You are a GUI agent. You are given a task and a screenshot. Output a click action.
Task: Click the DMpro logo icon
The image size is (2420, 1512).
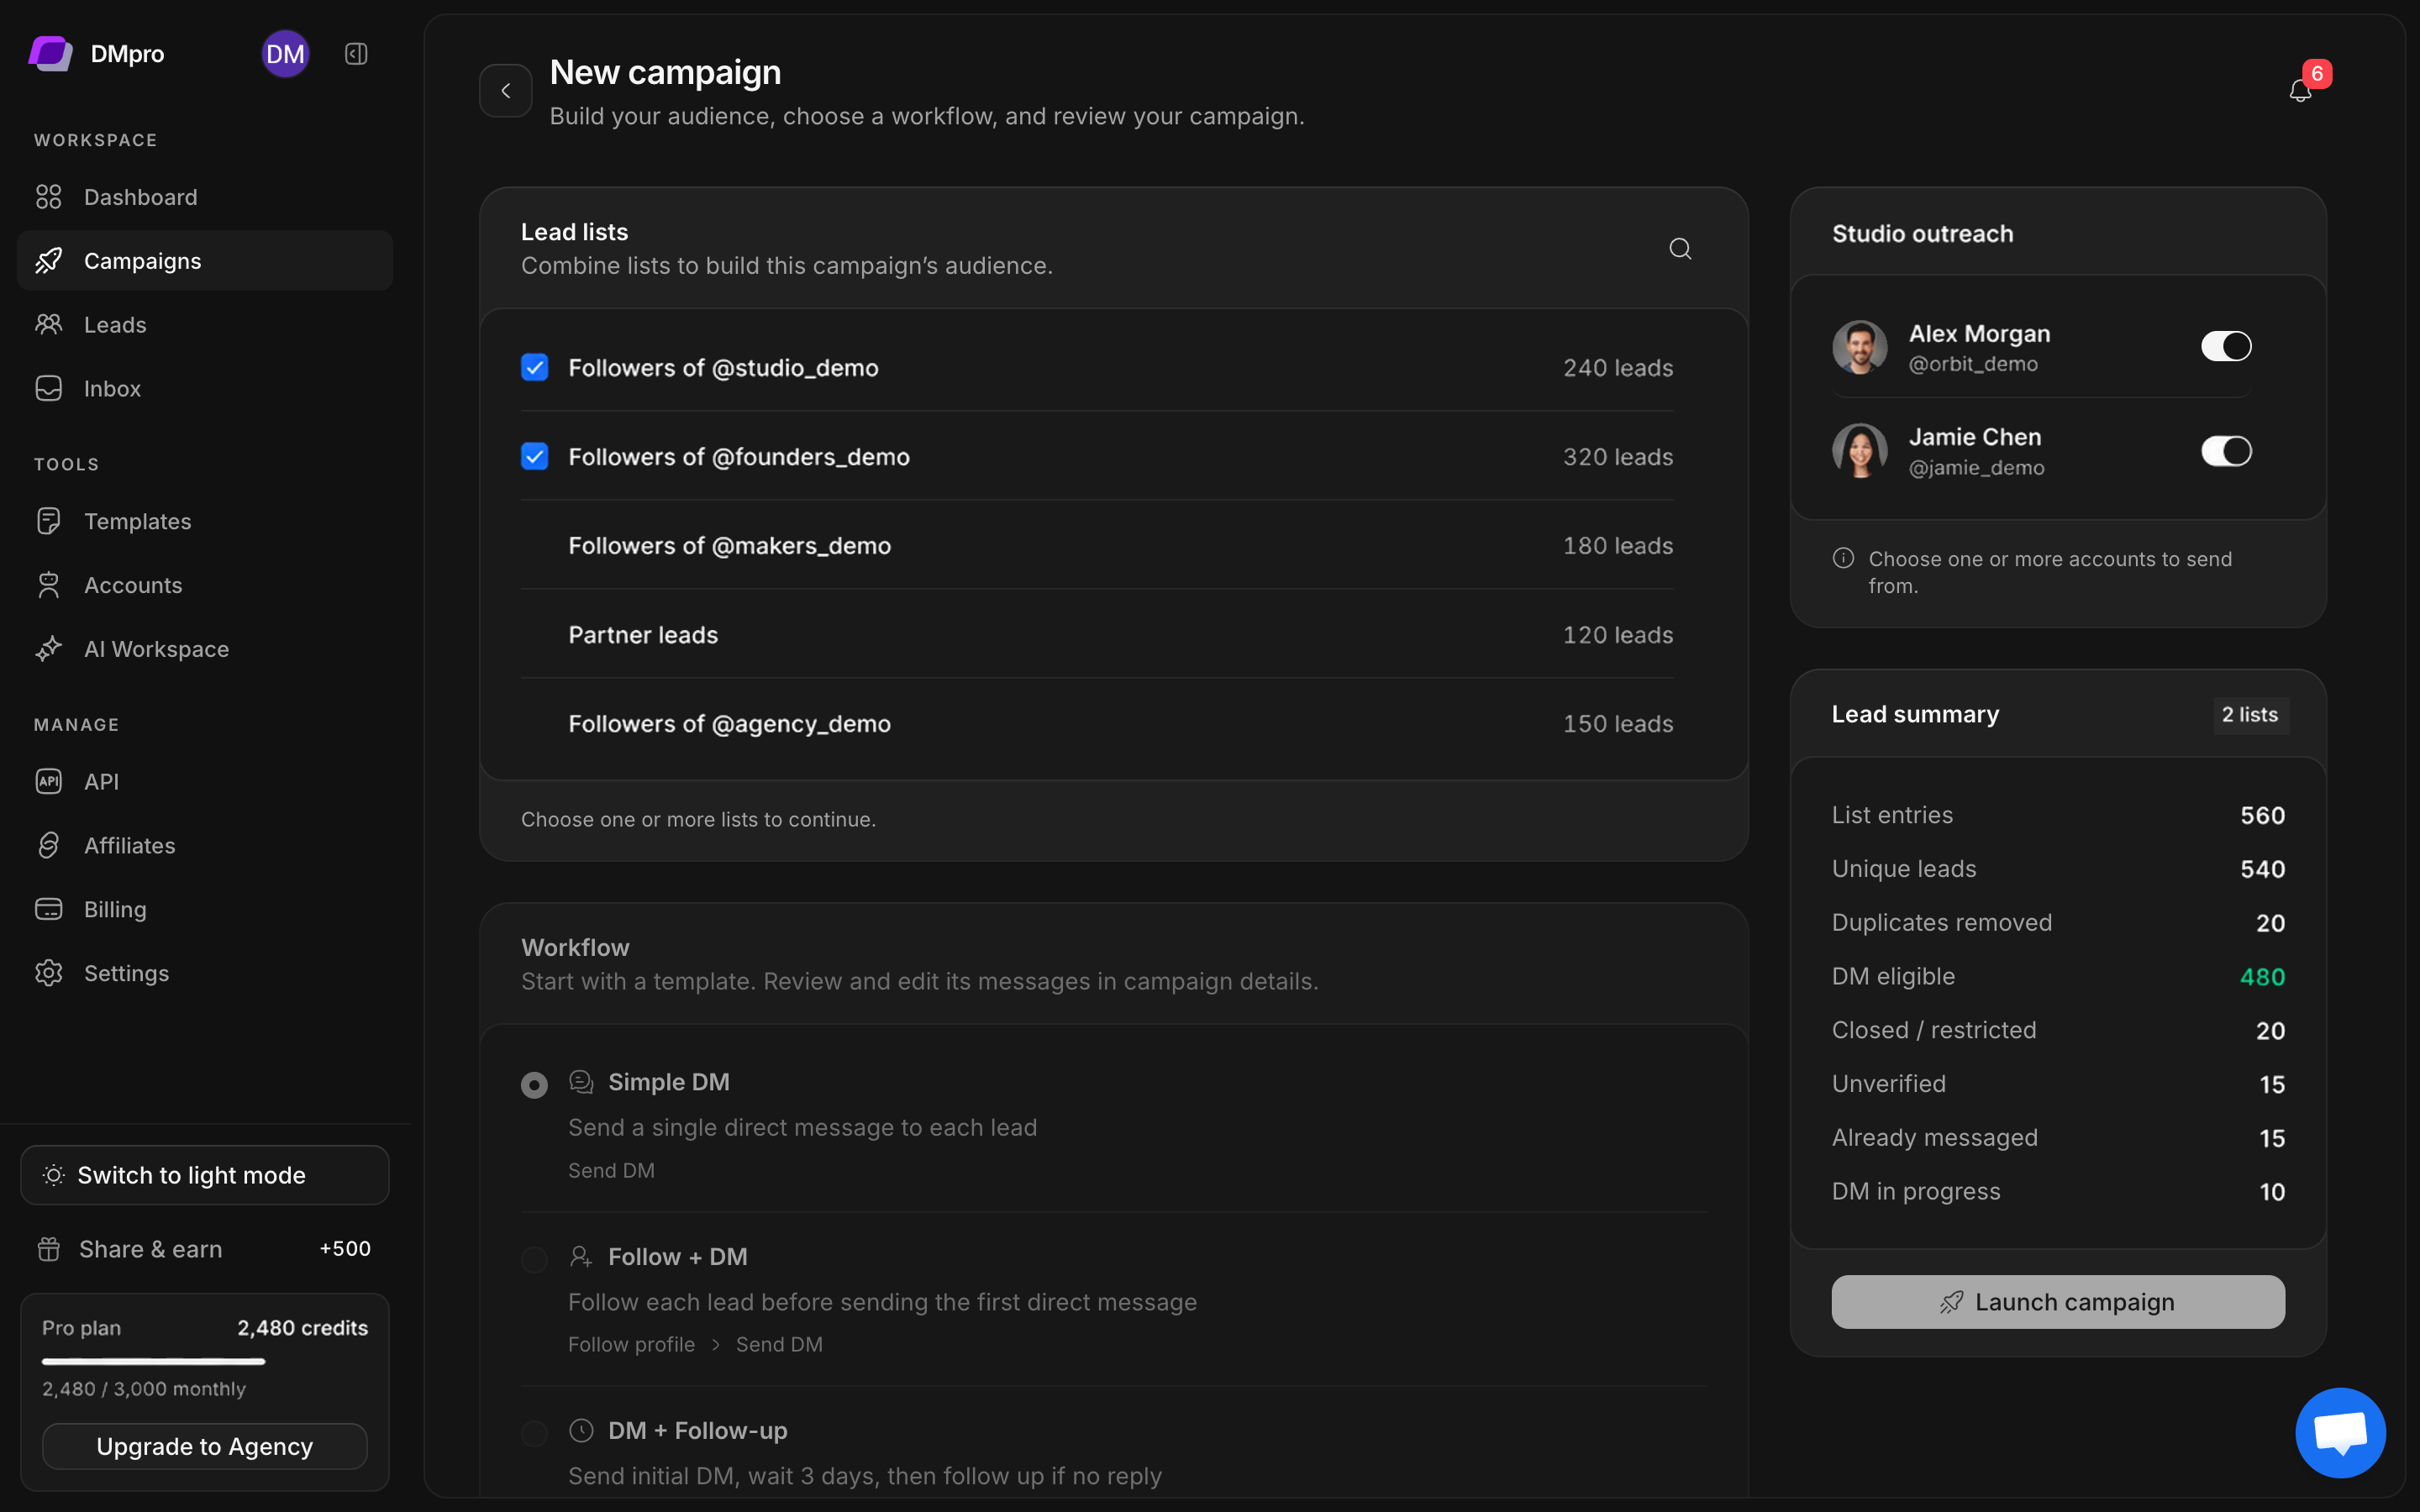pyautogui.click(x=50, y=54)
